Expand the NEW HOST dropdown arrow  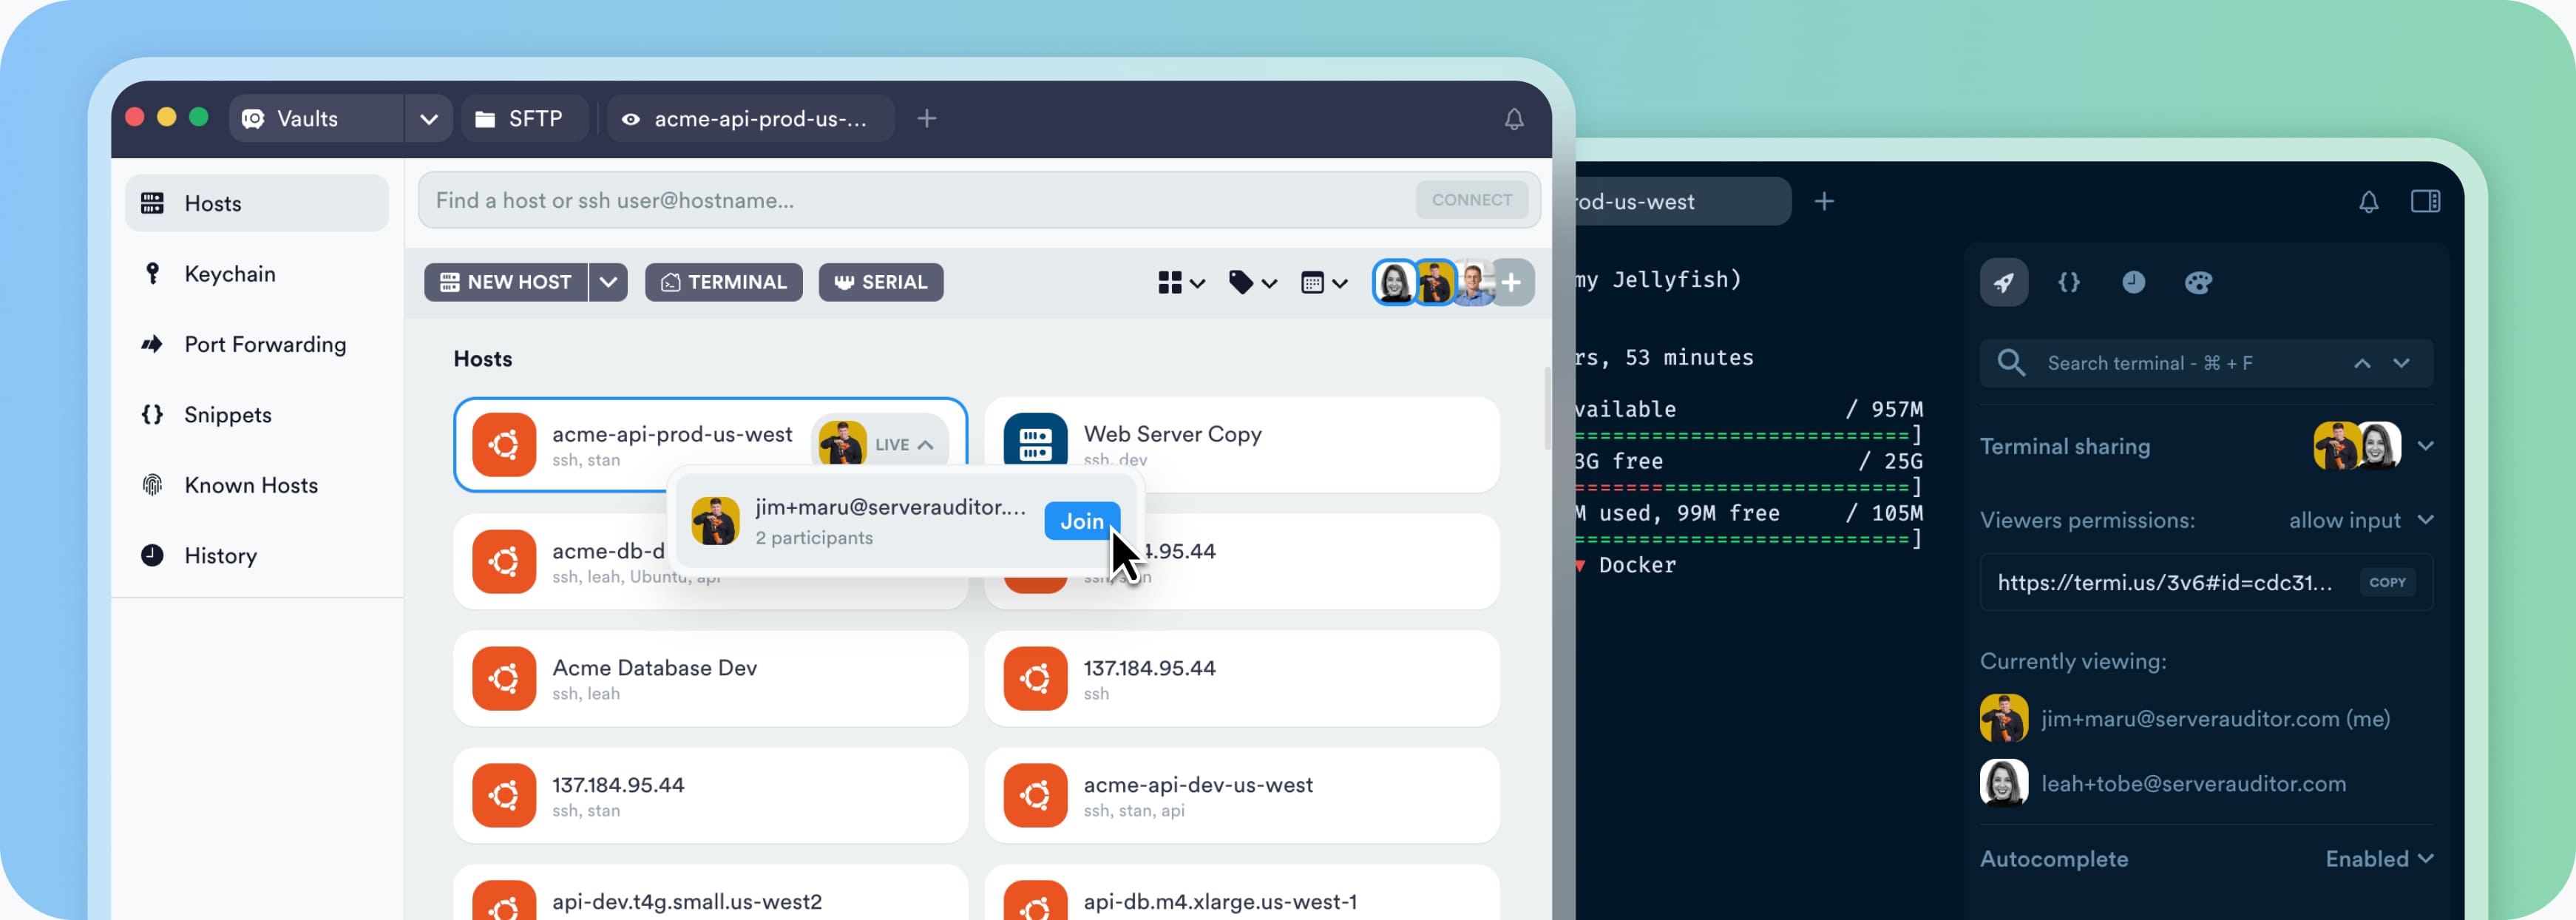609,282
